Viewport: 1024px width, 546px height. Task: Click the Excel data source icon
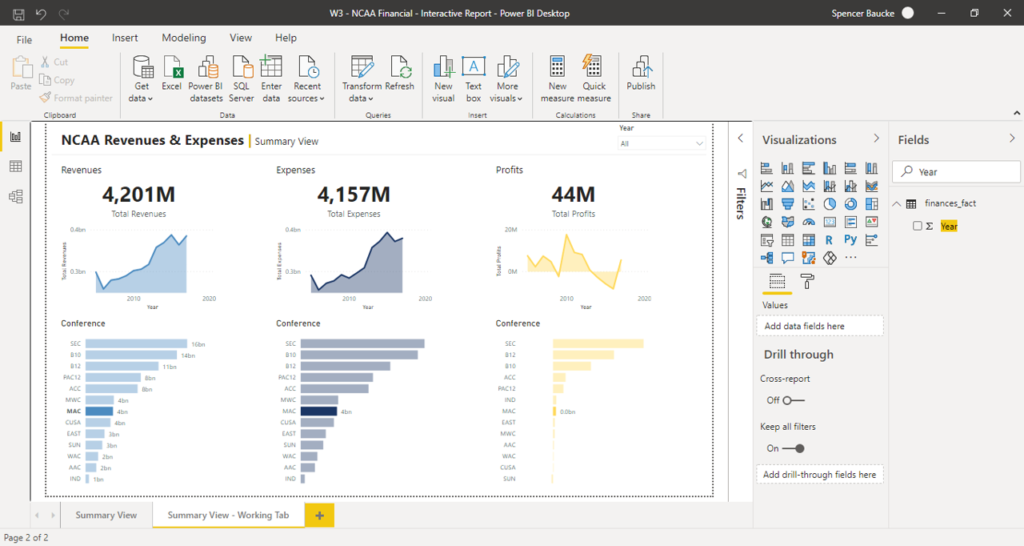[x=172, y=70]
